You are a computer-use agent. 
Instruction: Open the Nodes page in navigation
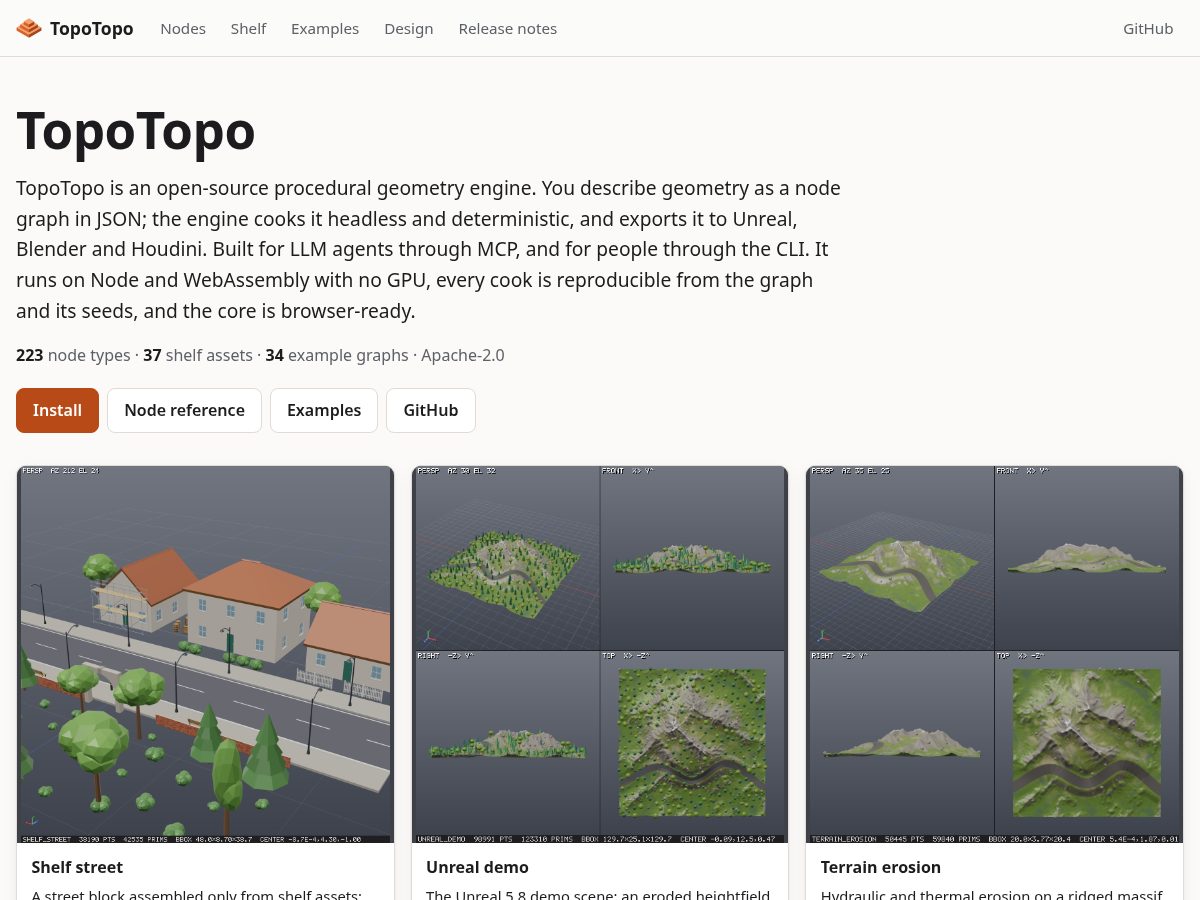click(x=183, y=29)
